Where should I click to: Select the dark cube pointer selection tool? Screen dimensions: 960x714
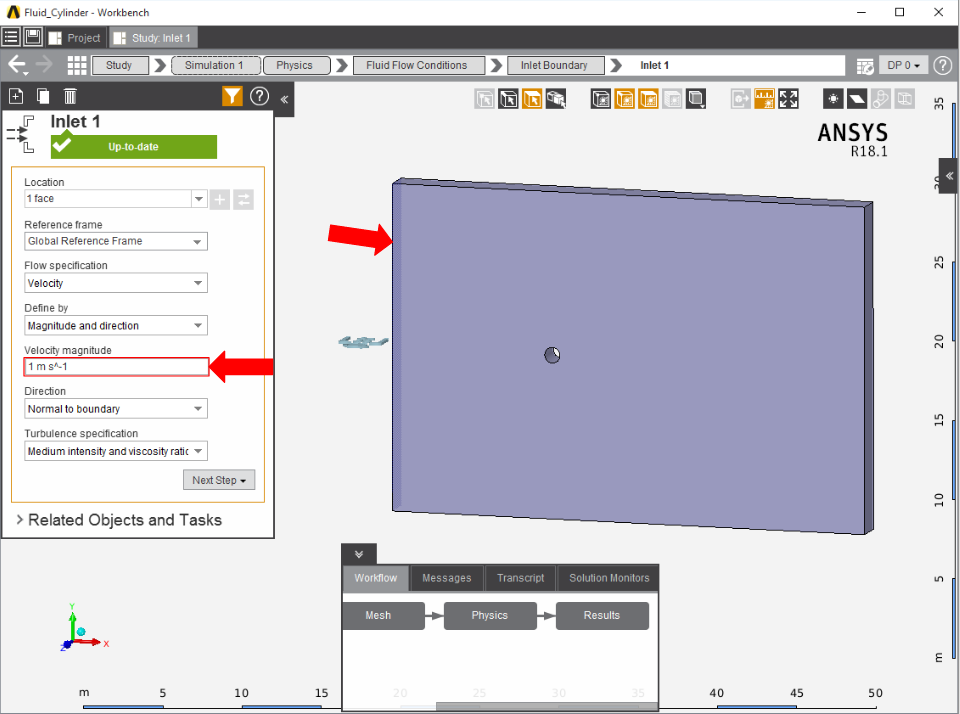(x=508, y=99)
